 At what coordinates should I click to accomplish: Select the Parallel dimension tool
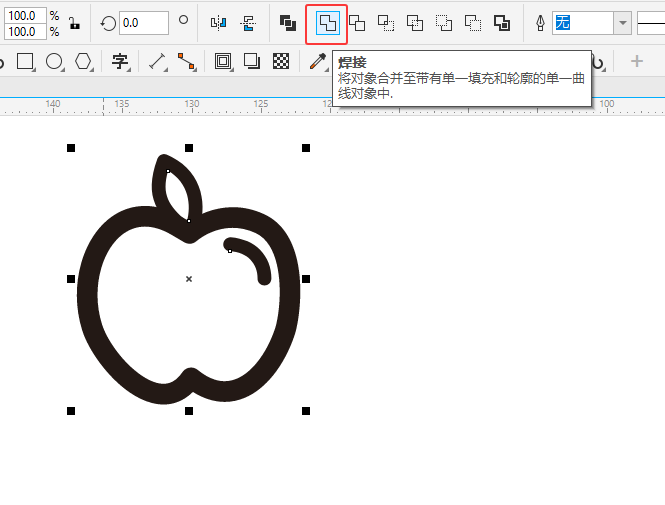click(x=157, y=61)
